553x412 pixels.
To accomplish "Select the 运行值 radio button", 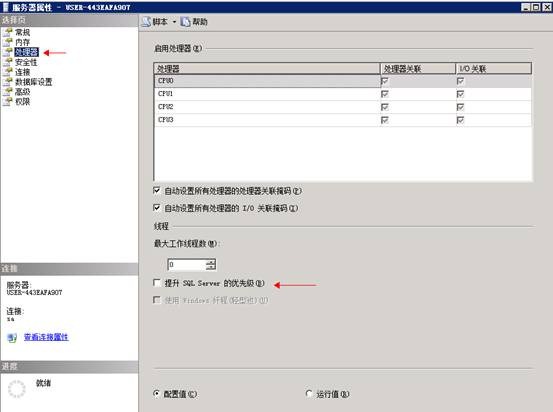I will 309,393.
